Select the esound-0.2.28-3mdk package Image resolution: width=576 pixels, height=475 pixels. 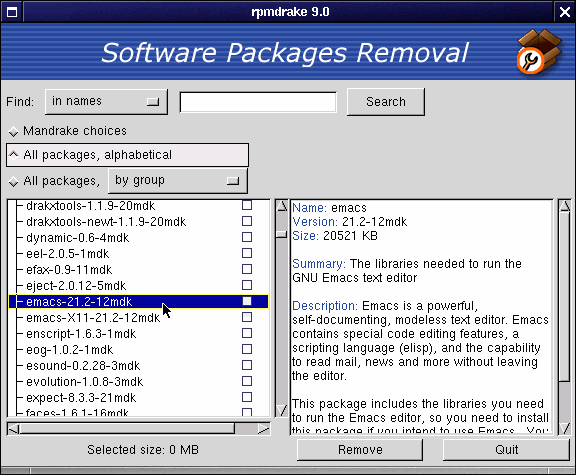(83, 366)
